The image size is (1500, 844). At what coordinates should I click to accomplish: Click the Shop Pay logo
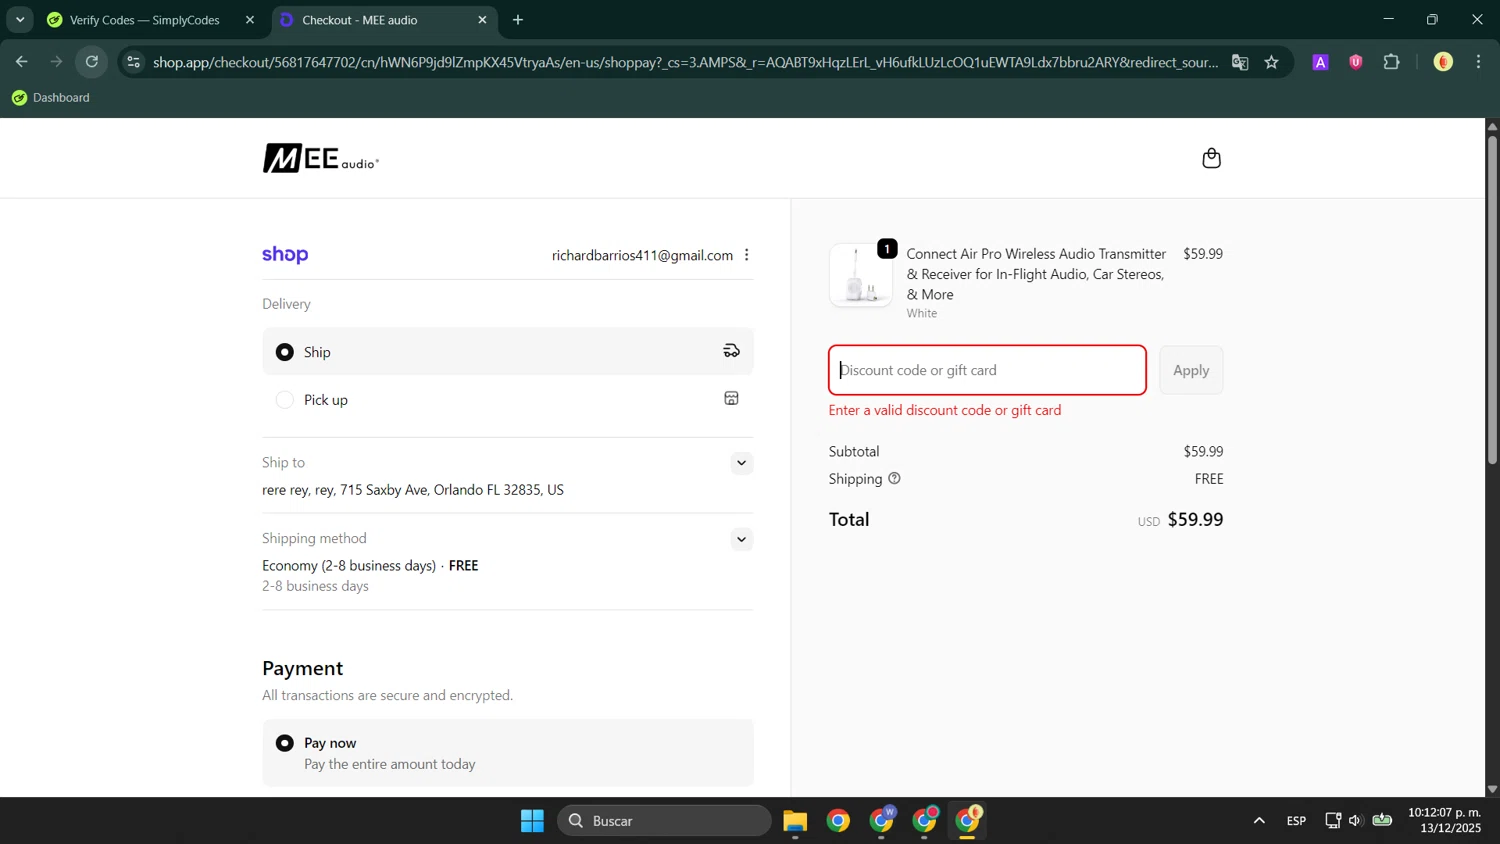(x=285, y=255)
